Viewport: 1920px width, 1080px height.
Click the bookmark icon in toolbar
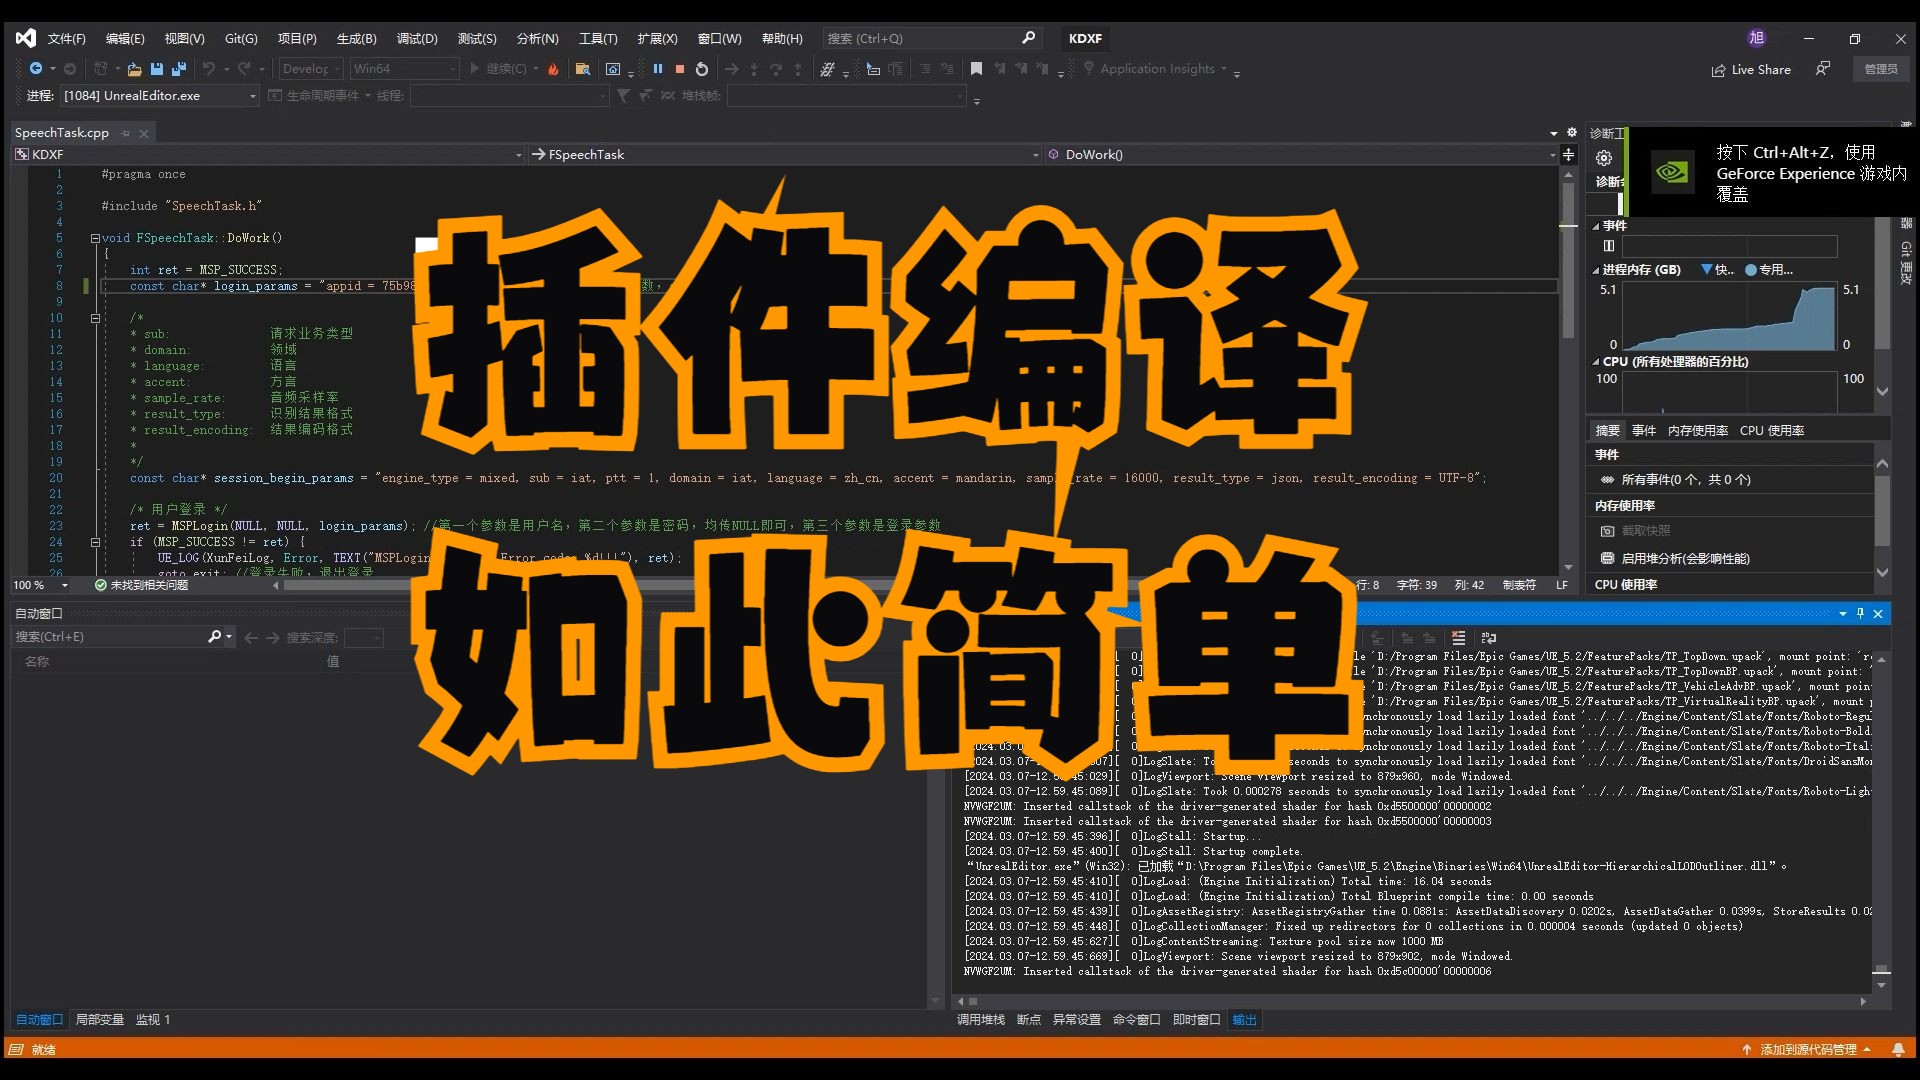(976, 69)
